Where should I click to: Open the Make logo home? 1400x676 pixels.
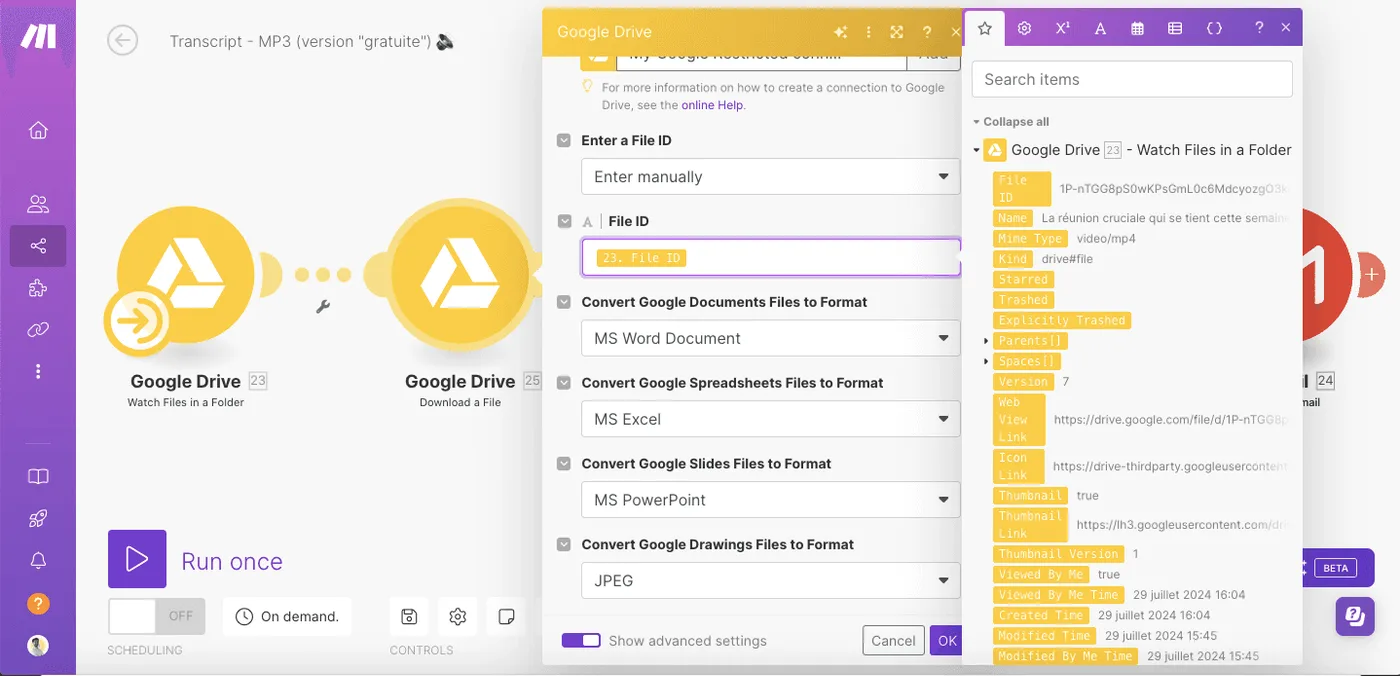pos(39,37)
